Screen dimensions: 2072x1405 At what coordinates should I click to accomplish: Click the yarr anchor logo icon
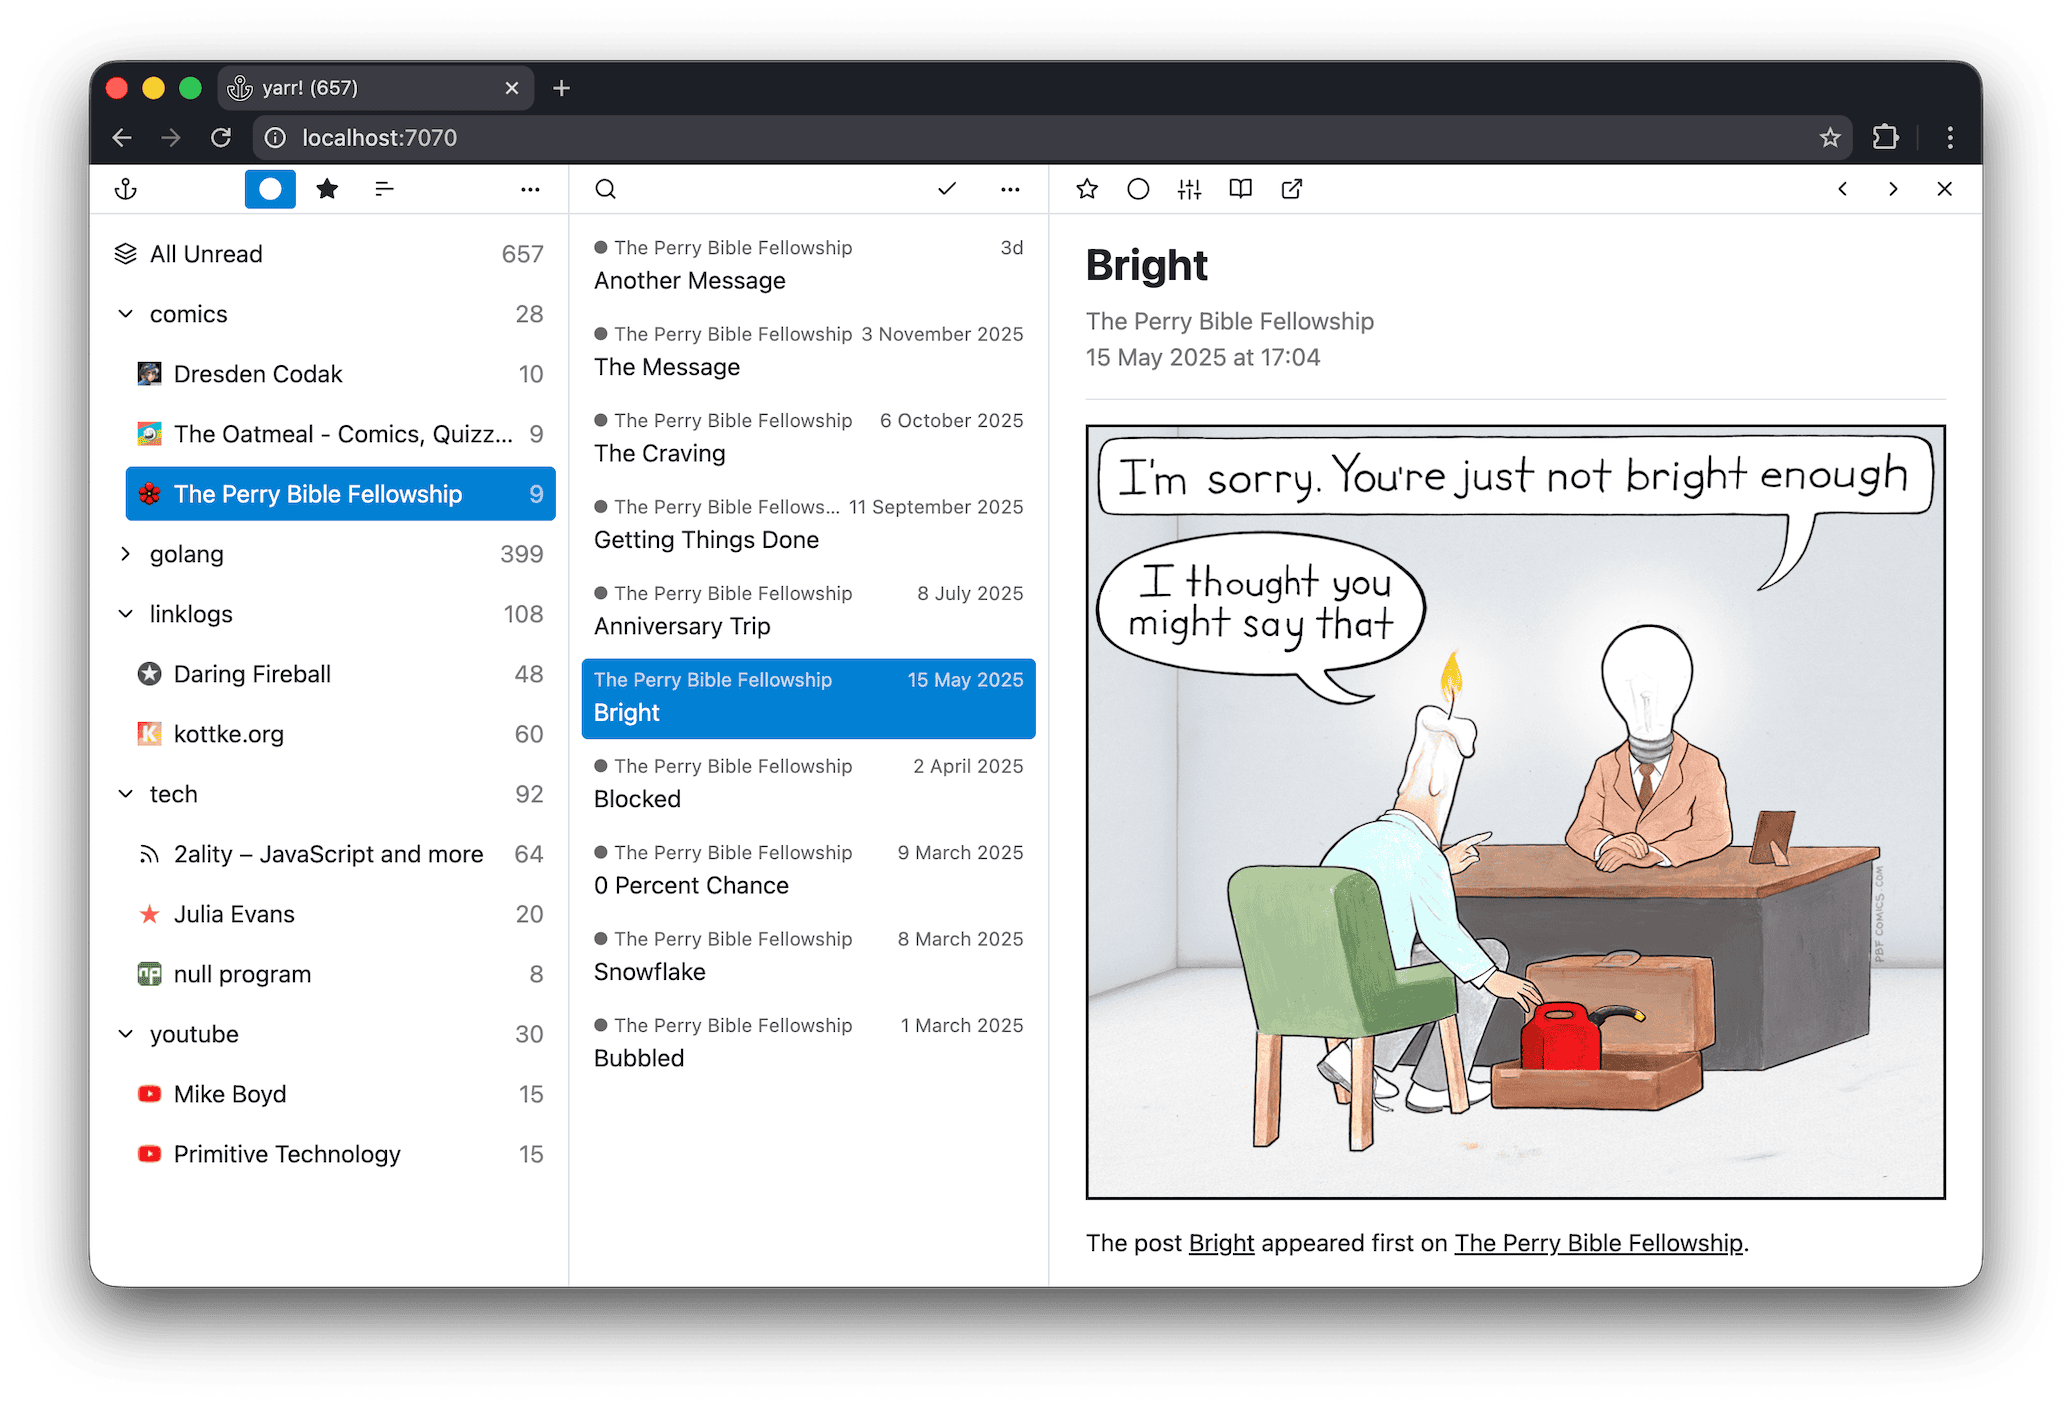[126, 189]
